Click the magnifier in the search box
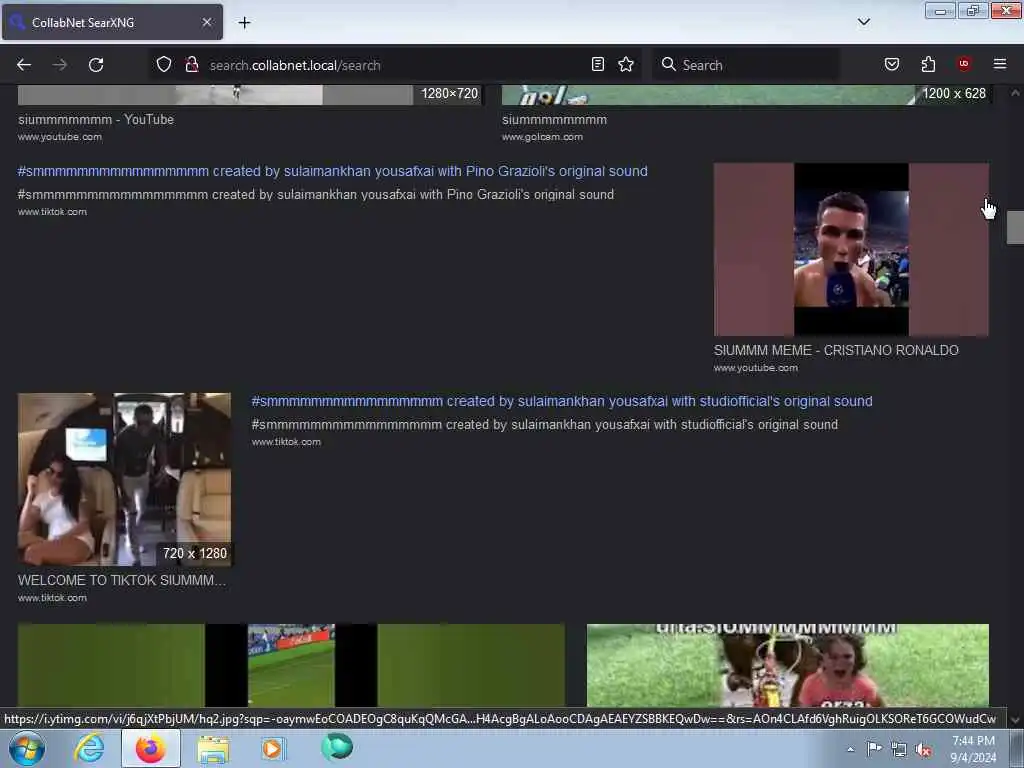The image size is (1024, 768). click(x=668, y=64)
